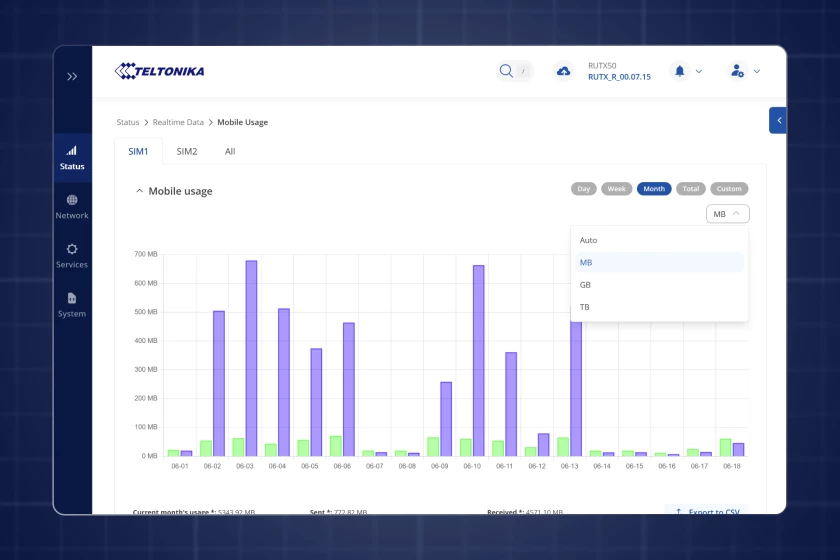Image resolution: width=840 pixels, height=560 pixels.
Task: Click Export to CSV button
Action: [x=705, y=511]
